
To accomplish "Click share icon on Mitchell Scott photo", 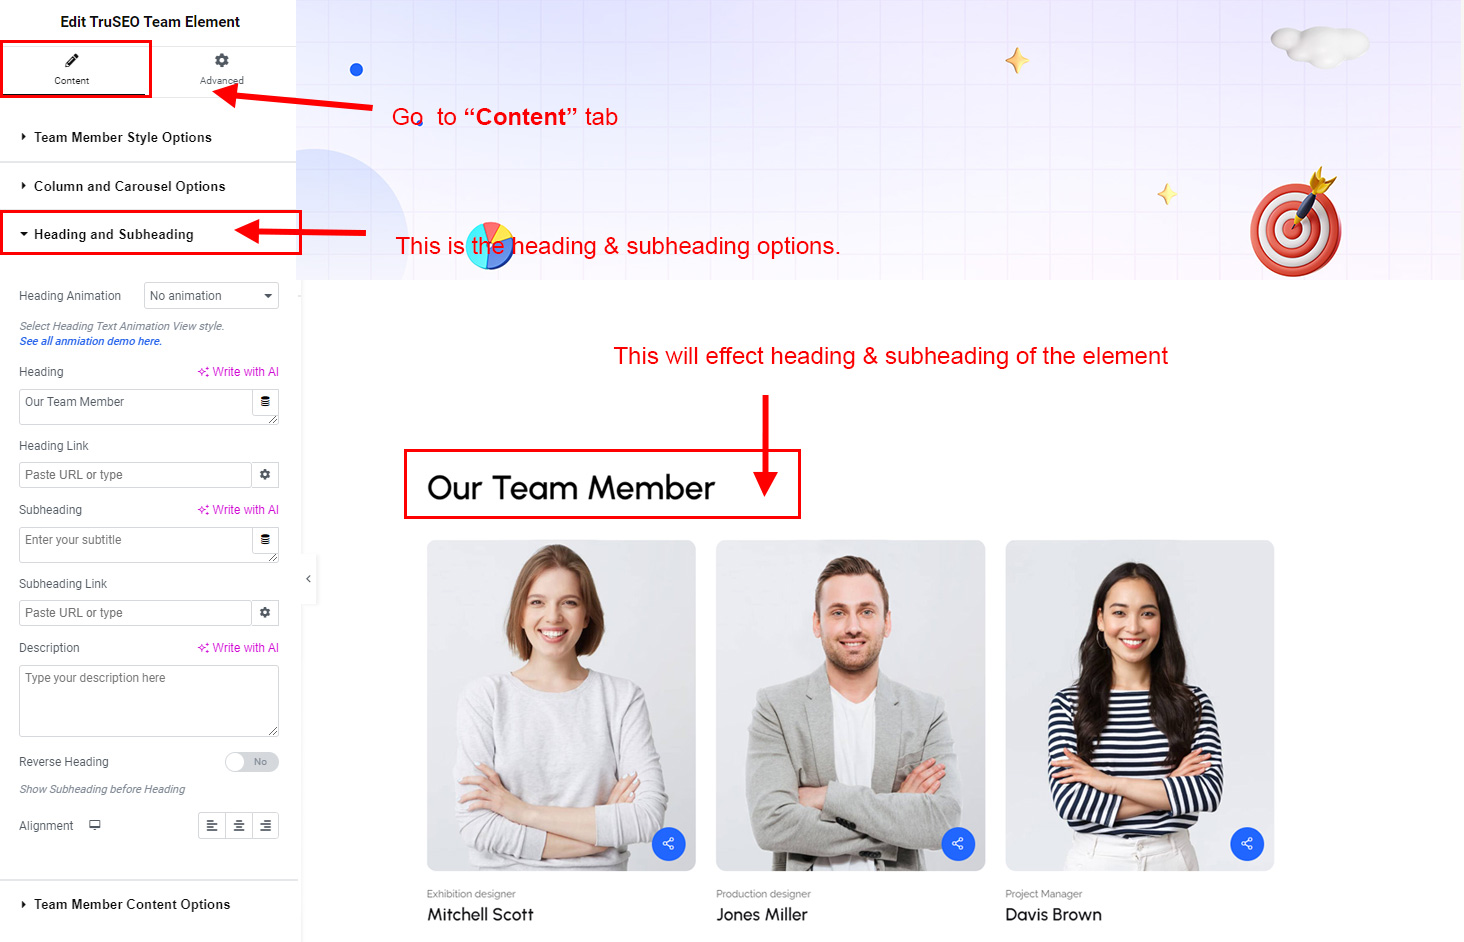I will coord(668,844).
